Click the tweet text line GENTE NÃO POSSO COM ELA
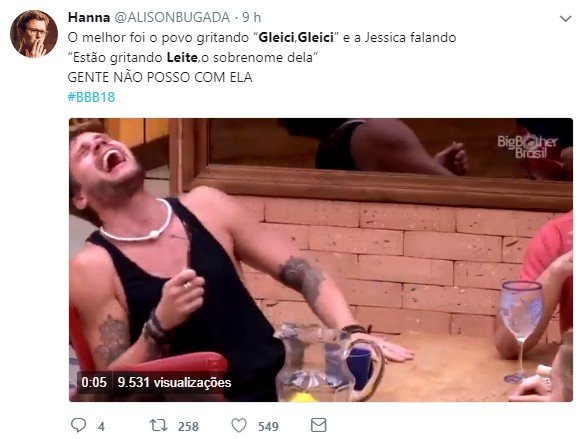The height and width of the screenshot is (439, 581). pos(160,77)
